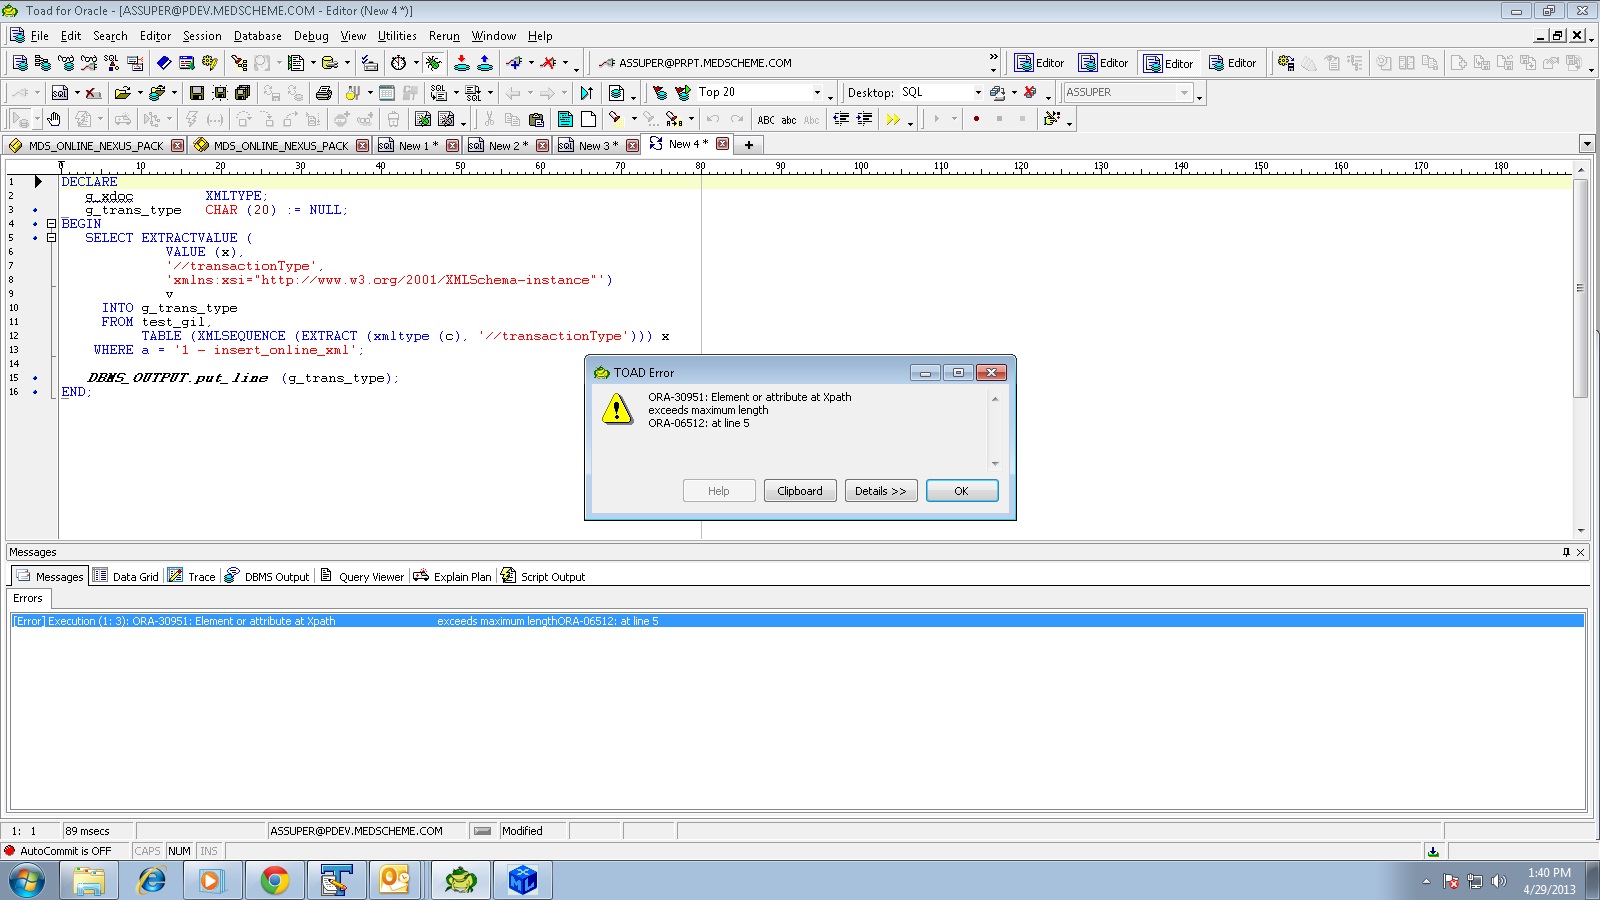
Task: Collapse the BEGIN block fold marker
Action: point(51,224)
